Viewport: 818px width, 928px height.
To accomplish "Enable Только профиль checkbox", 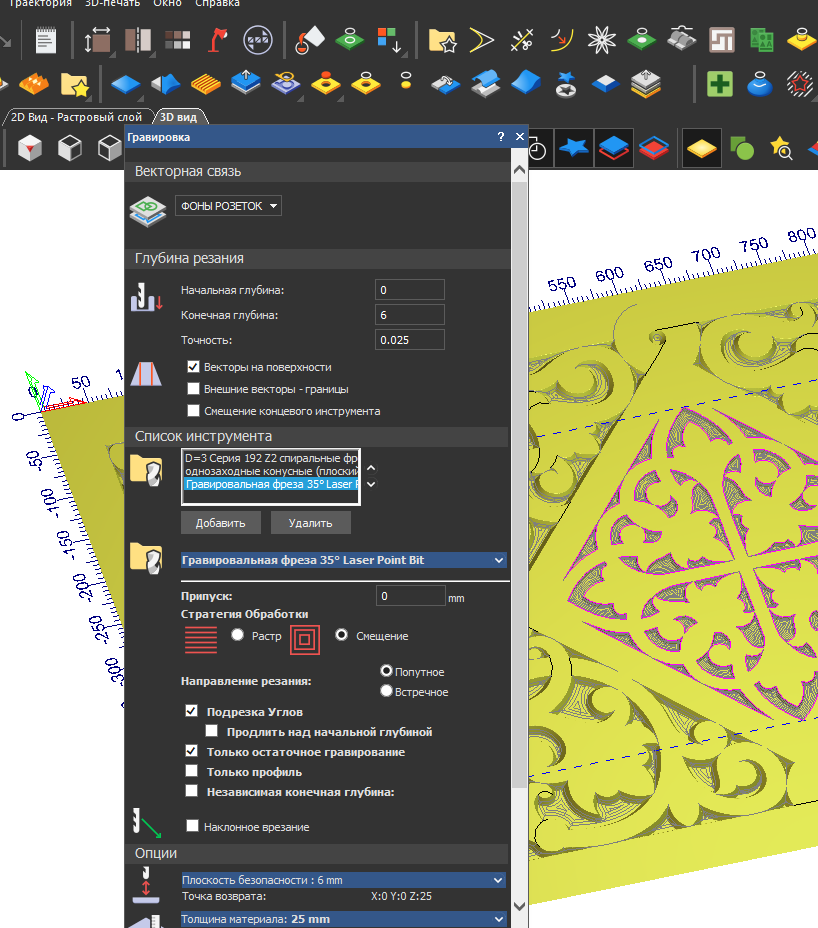I will pos(191,771).
